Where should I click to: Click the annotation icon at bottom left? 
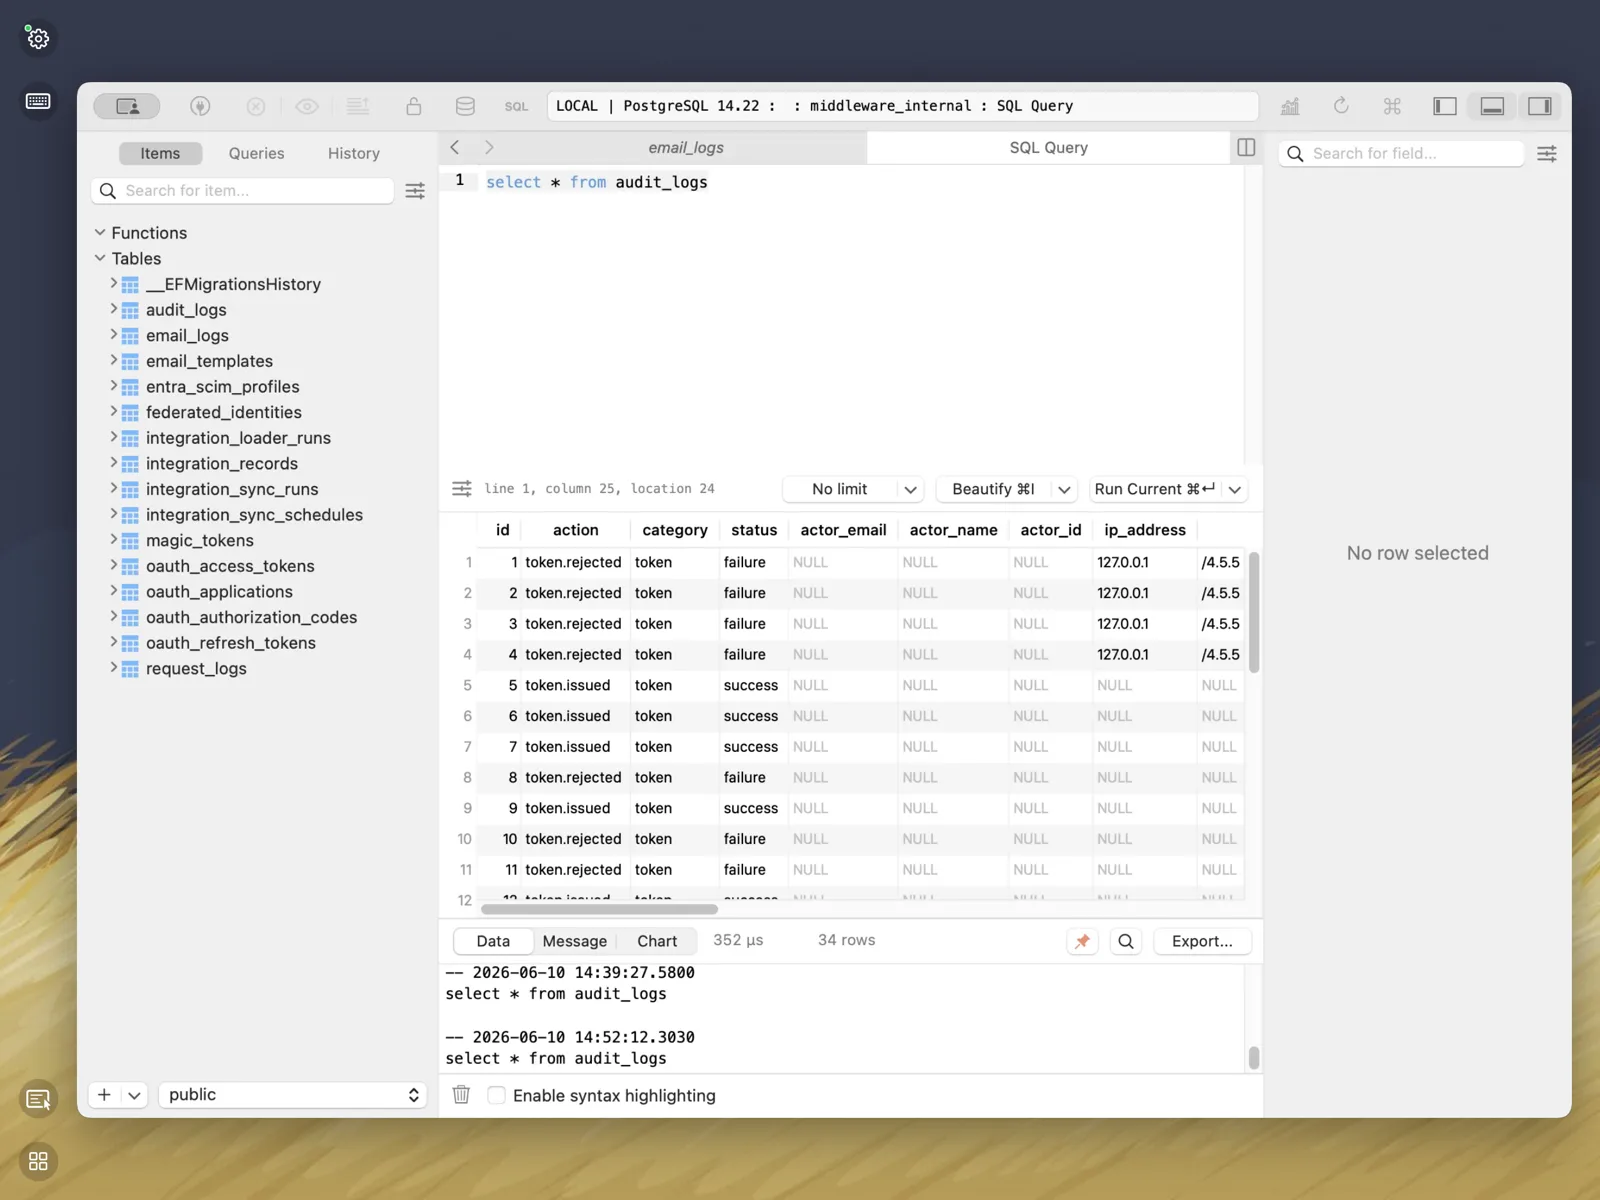38,1100
